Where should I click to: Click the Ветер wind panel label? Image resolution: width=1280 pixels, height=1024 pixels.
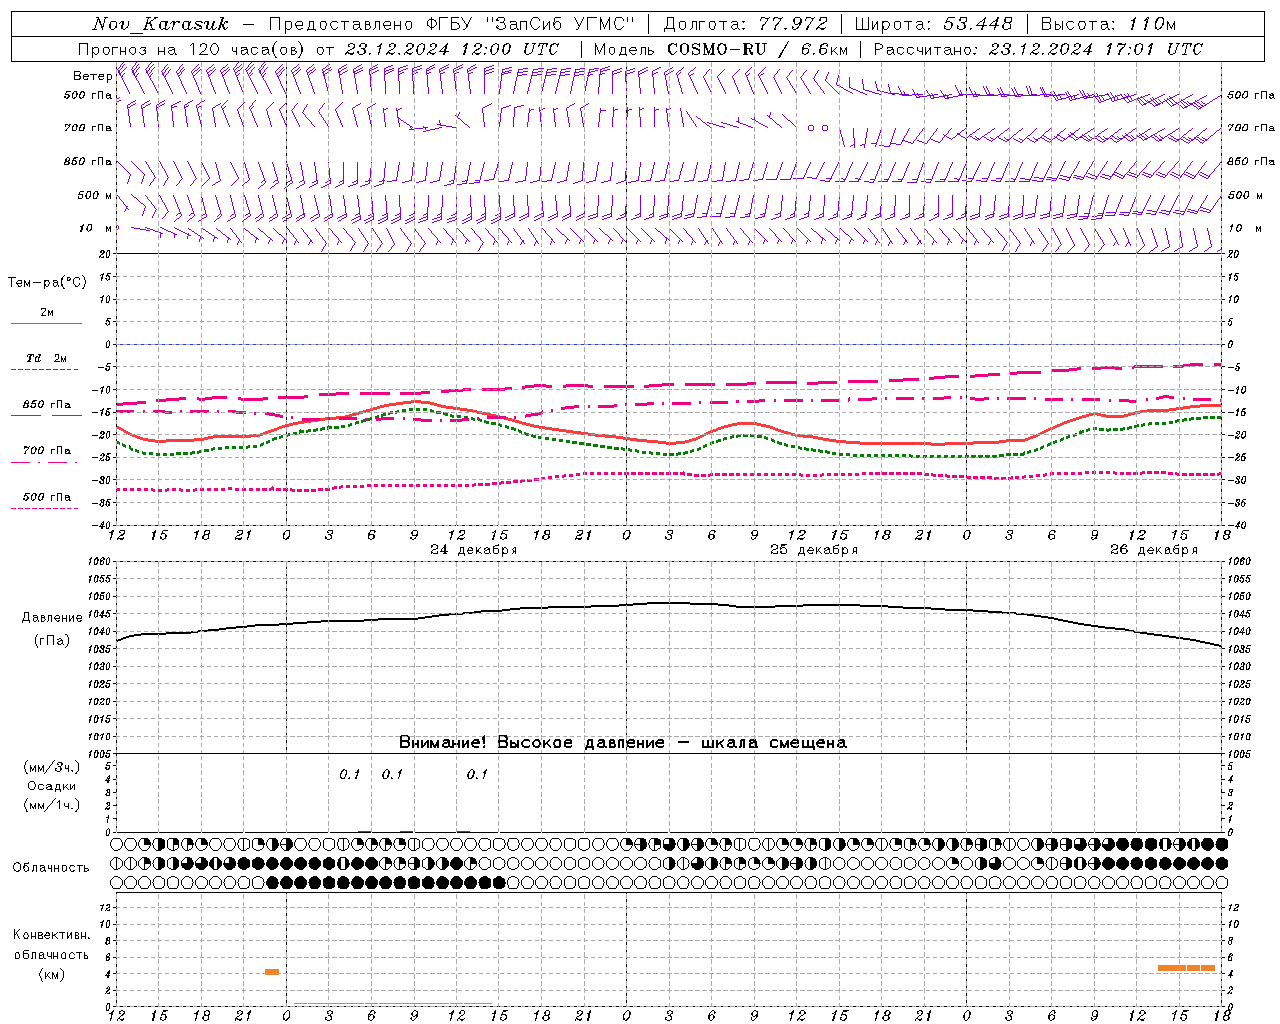pyautogui.click(x=92, y=76)
